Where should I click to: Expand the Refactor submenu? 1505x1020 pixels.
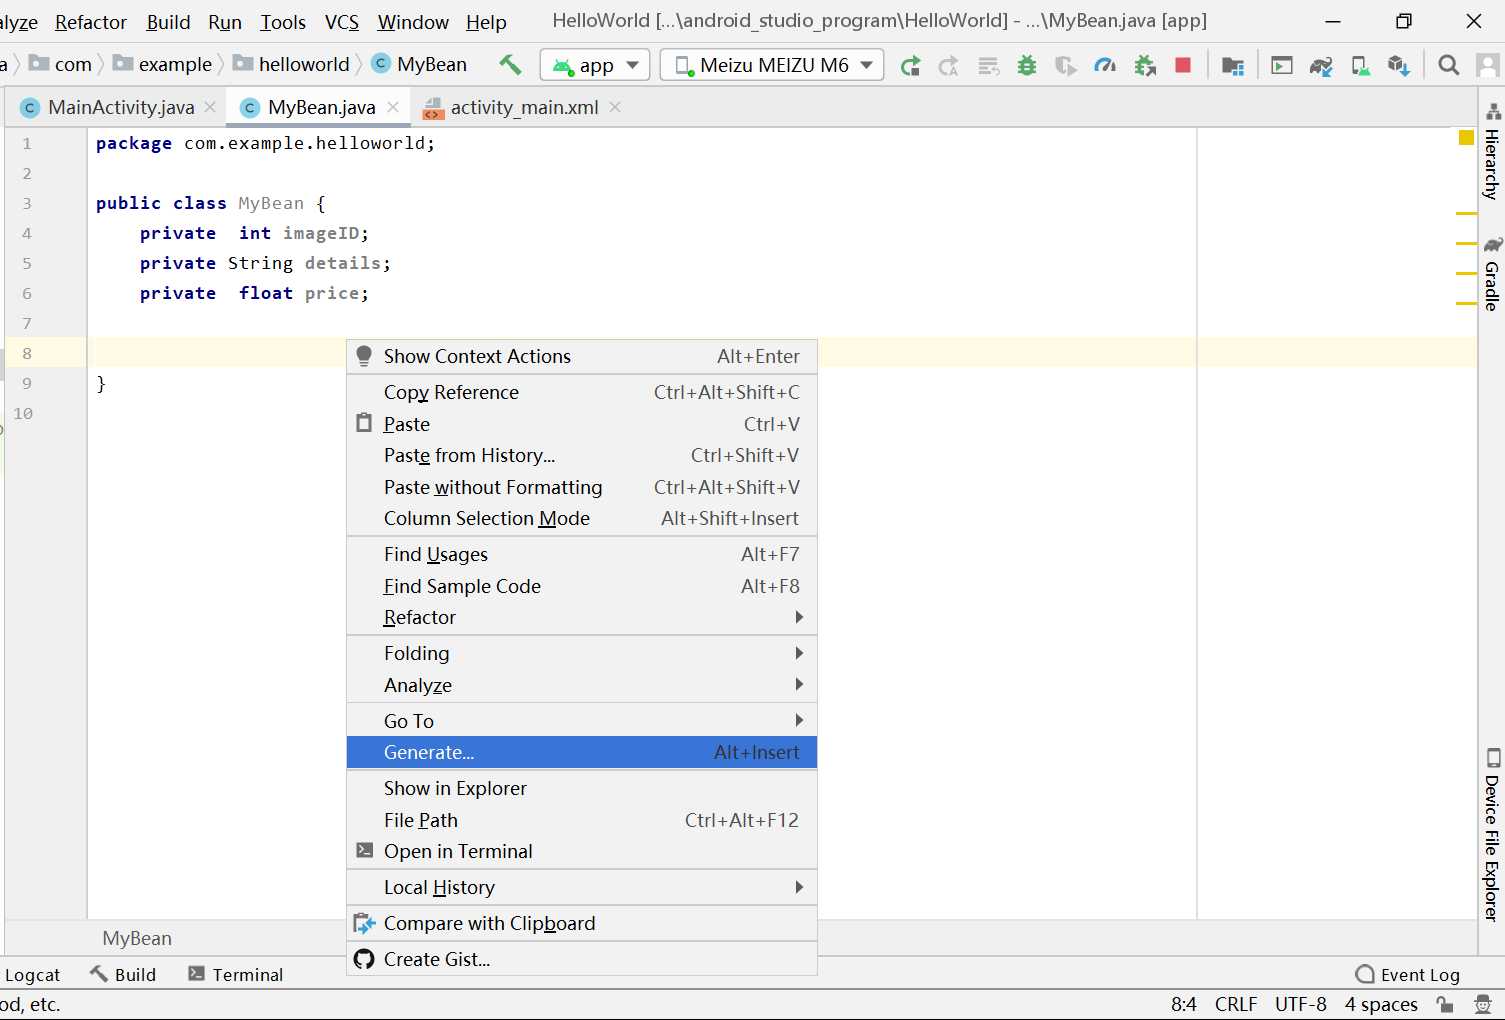[582, 617]
